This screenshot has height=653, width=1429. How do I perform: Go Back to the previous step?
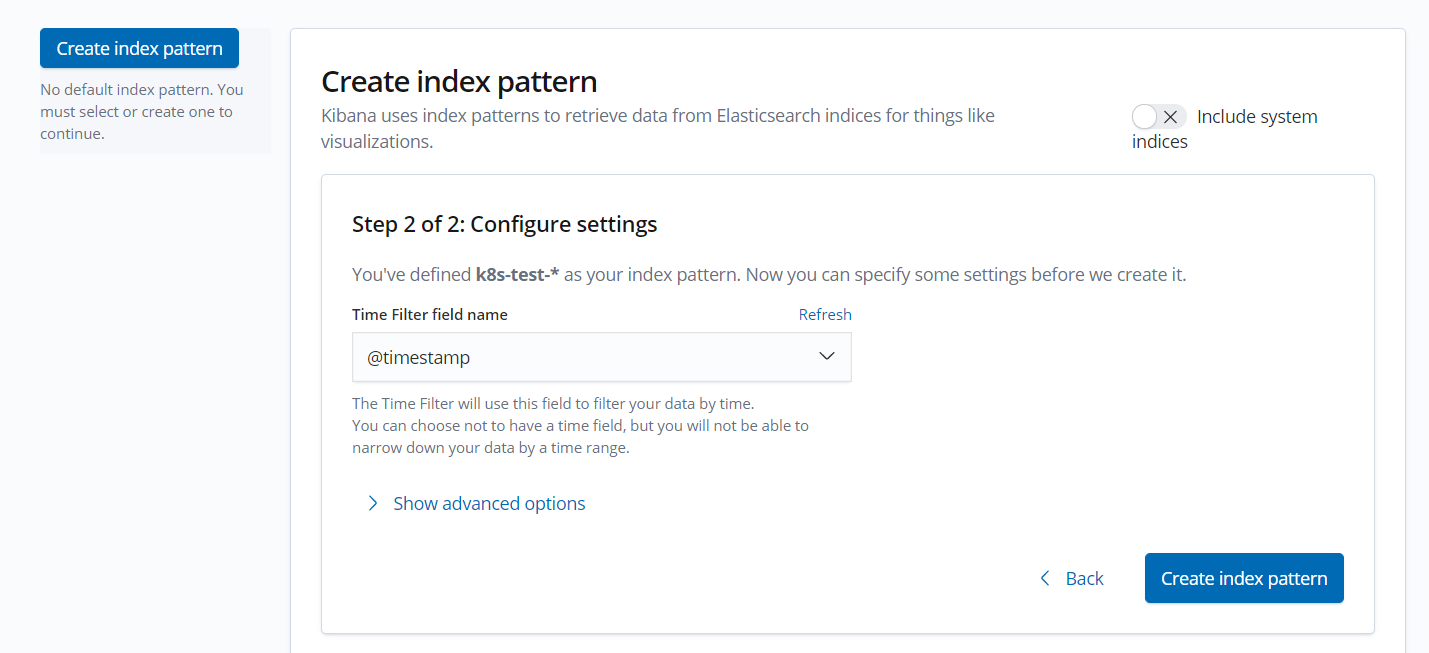click(x=1071, y=578)
